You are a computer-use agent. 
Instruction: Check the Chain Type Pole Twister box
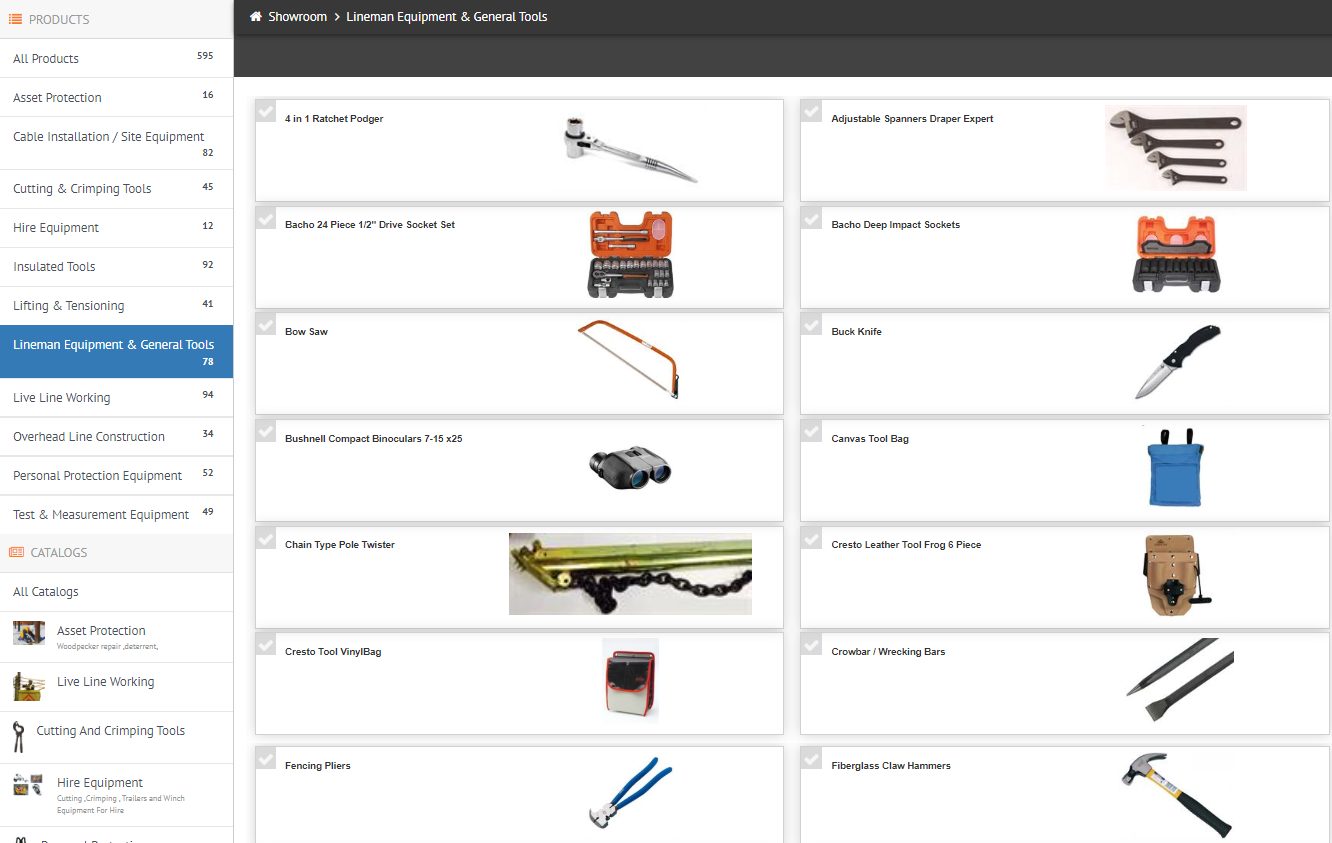[x=266, y=537]
